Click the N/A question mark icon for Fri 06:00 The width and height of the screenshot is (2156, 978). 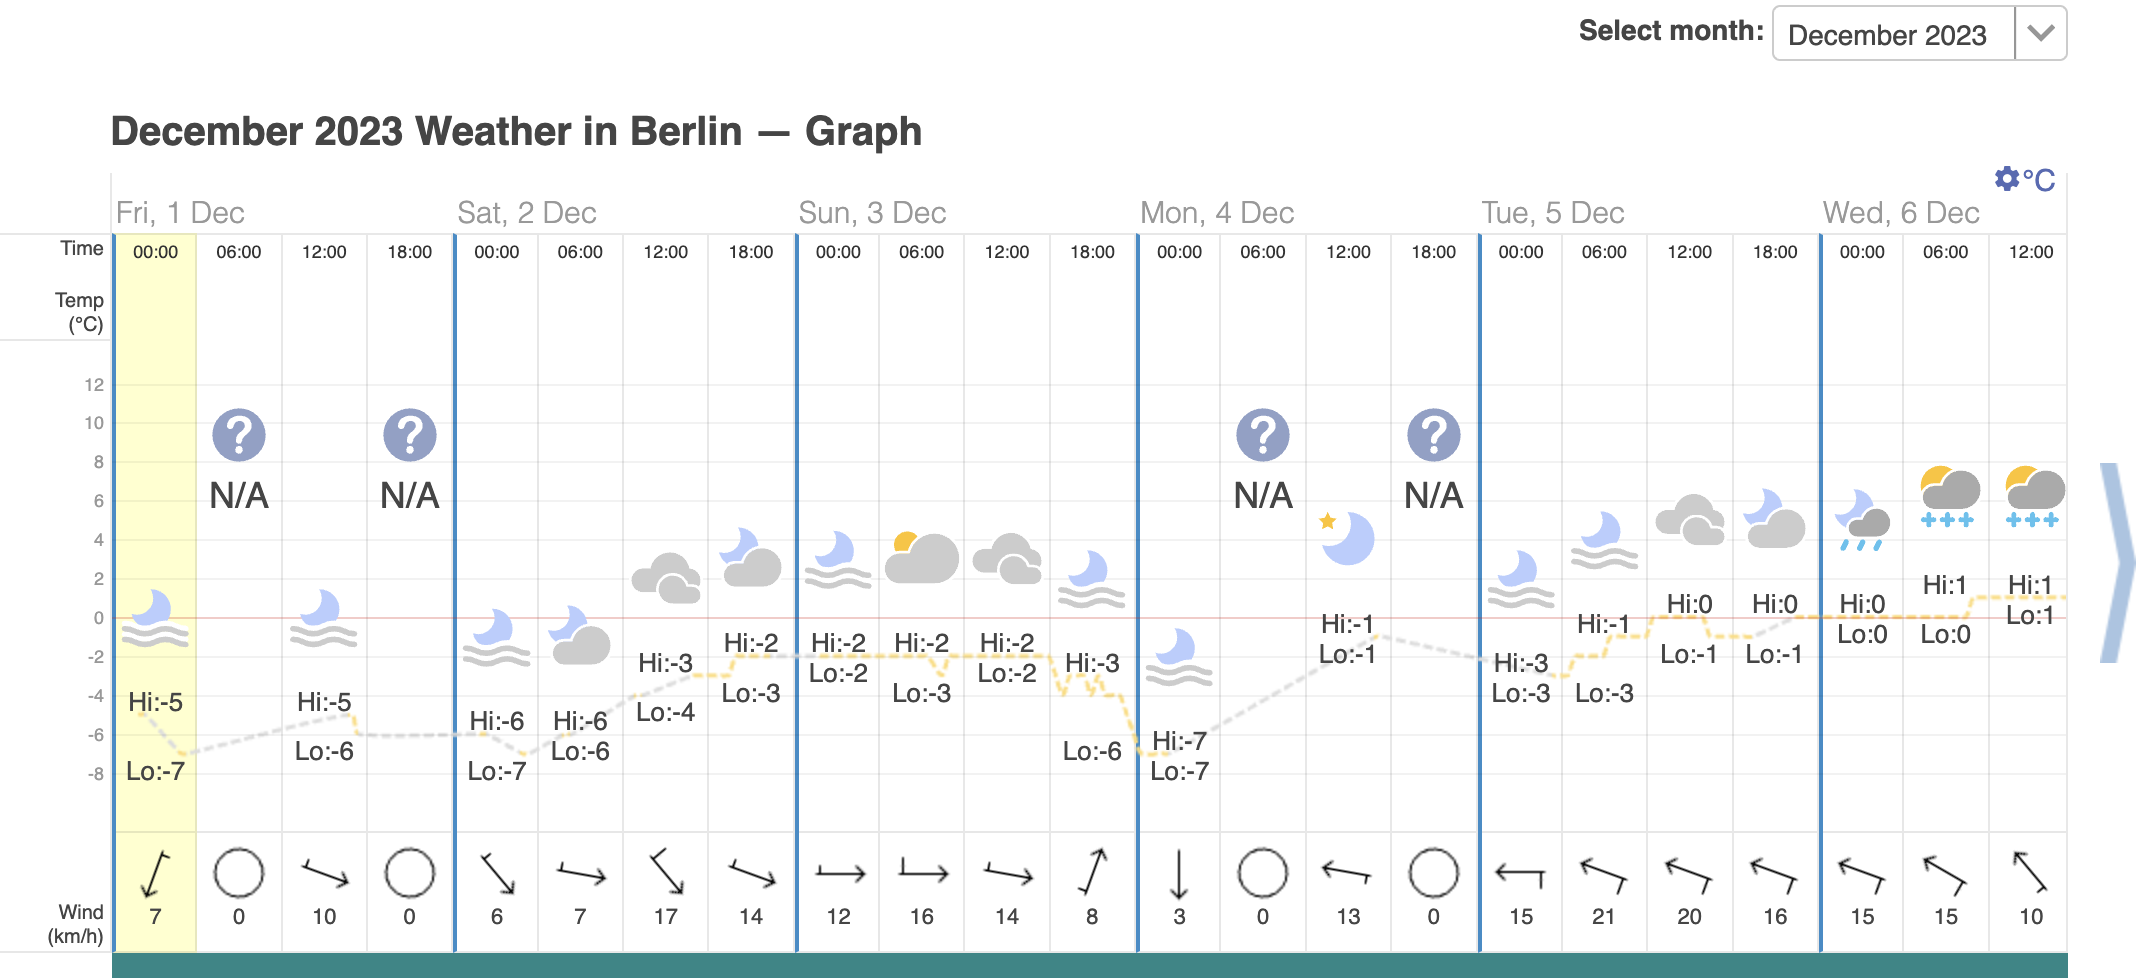pos(239,435)
